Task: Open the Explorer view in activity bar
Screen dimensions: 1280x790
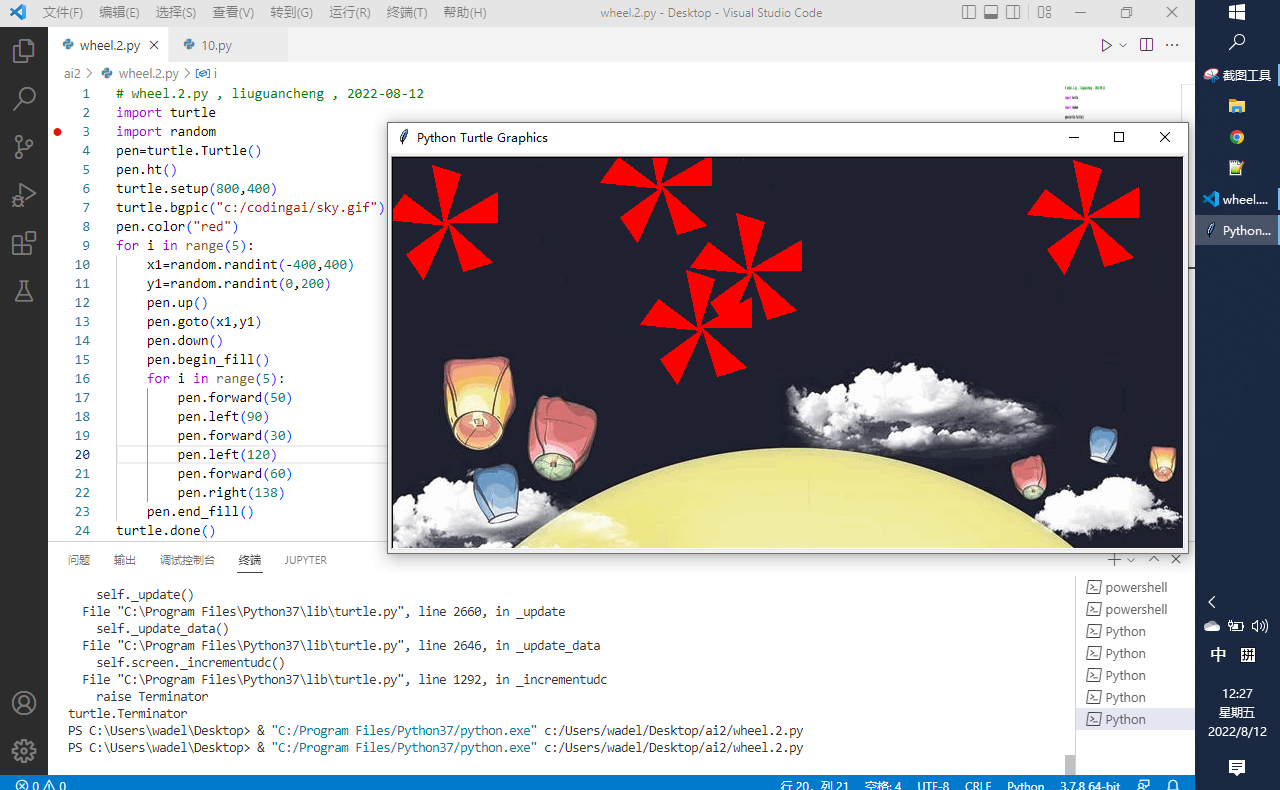Action: point(24,51)
